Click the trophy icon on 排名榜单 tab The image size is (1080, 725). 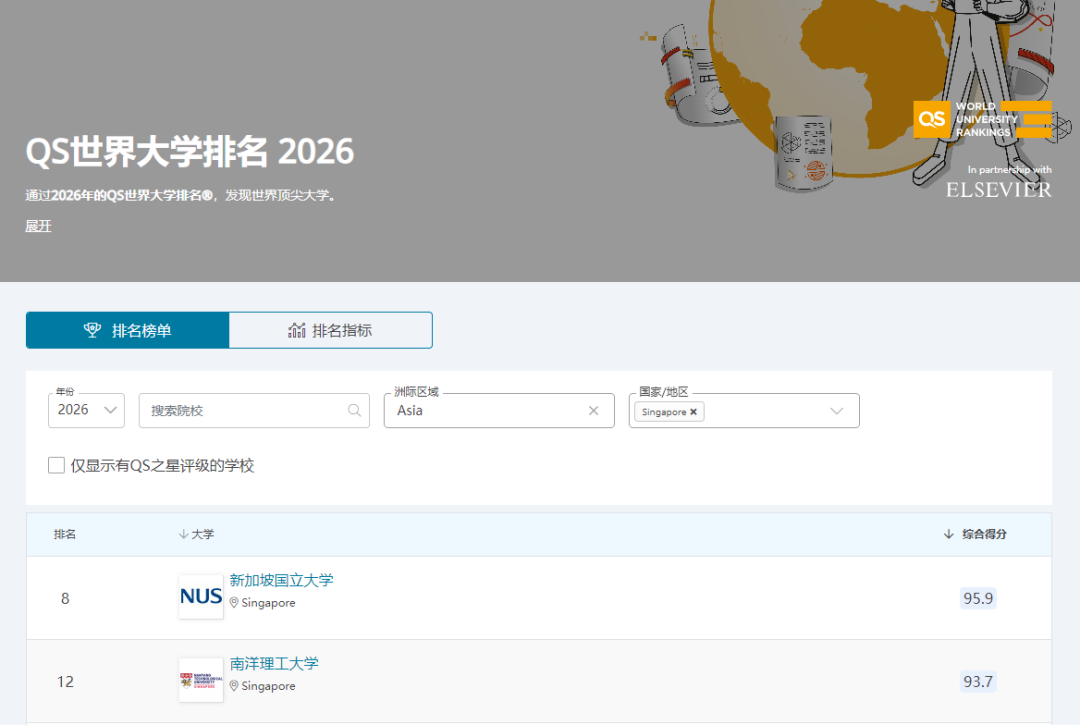pos(93,328)
